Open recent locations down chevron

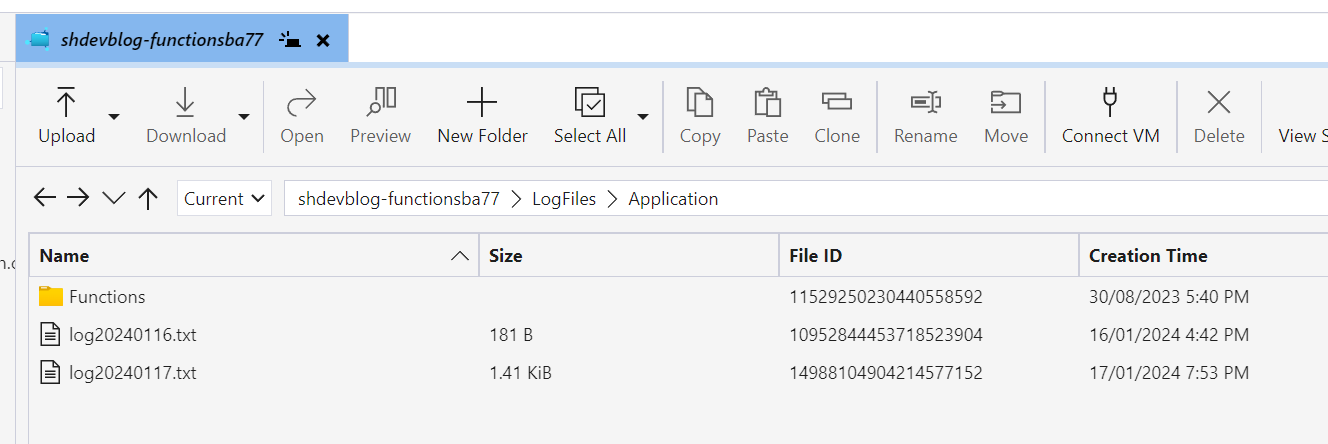tap(114, 198)
